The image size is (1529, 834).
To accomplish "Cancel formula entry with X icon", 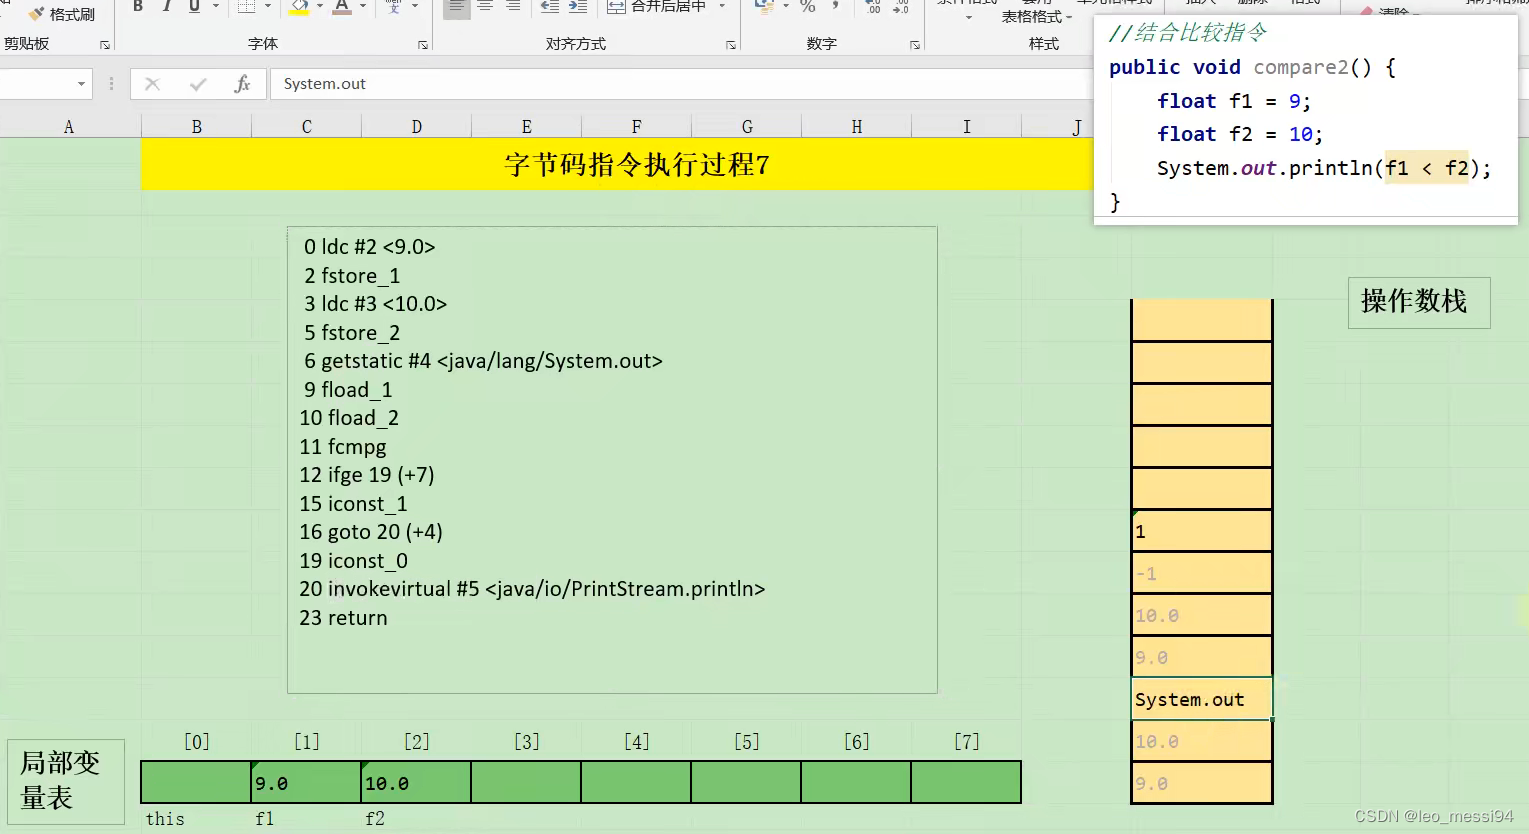I will [x=152, y=84].
